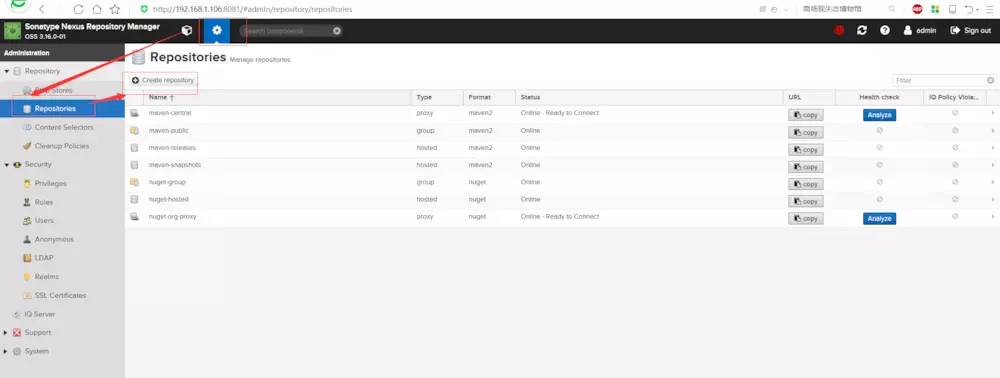
Task: Click the browser home icon
Action: click(96, 10)
